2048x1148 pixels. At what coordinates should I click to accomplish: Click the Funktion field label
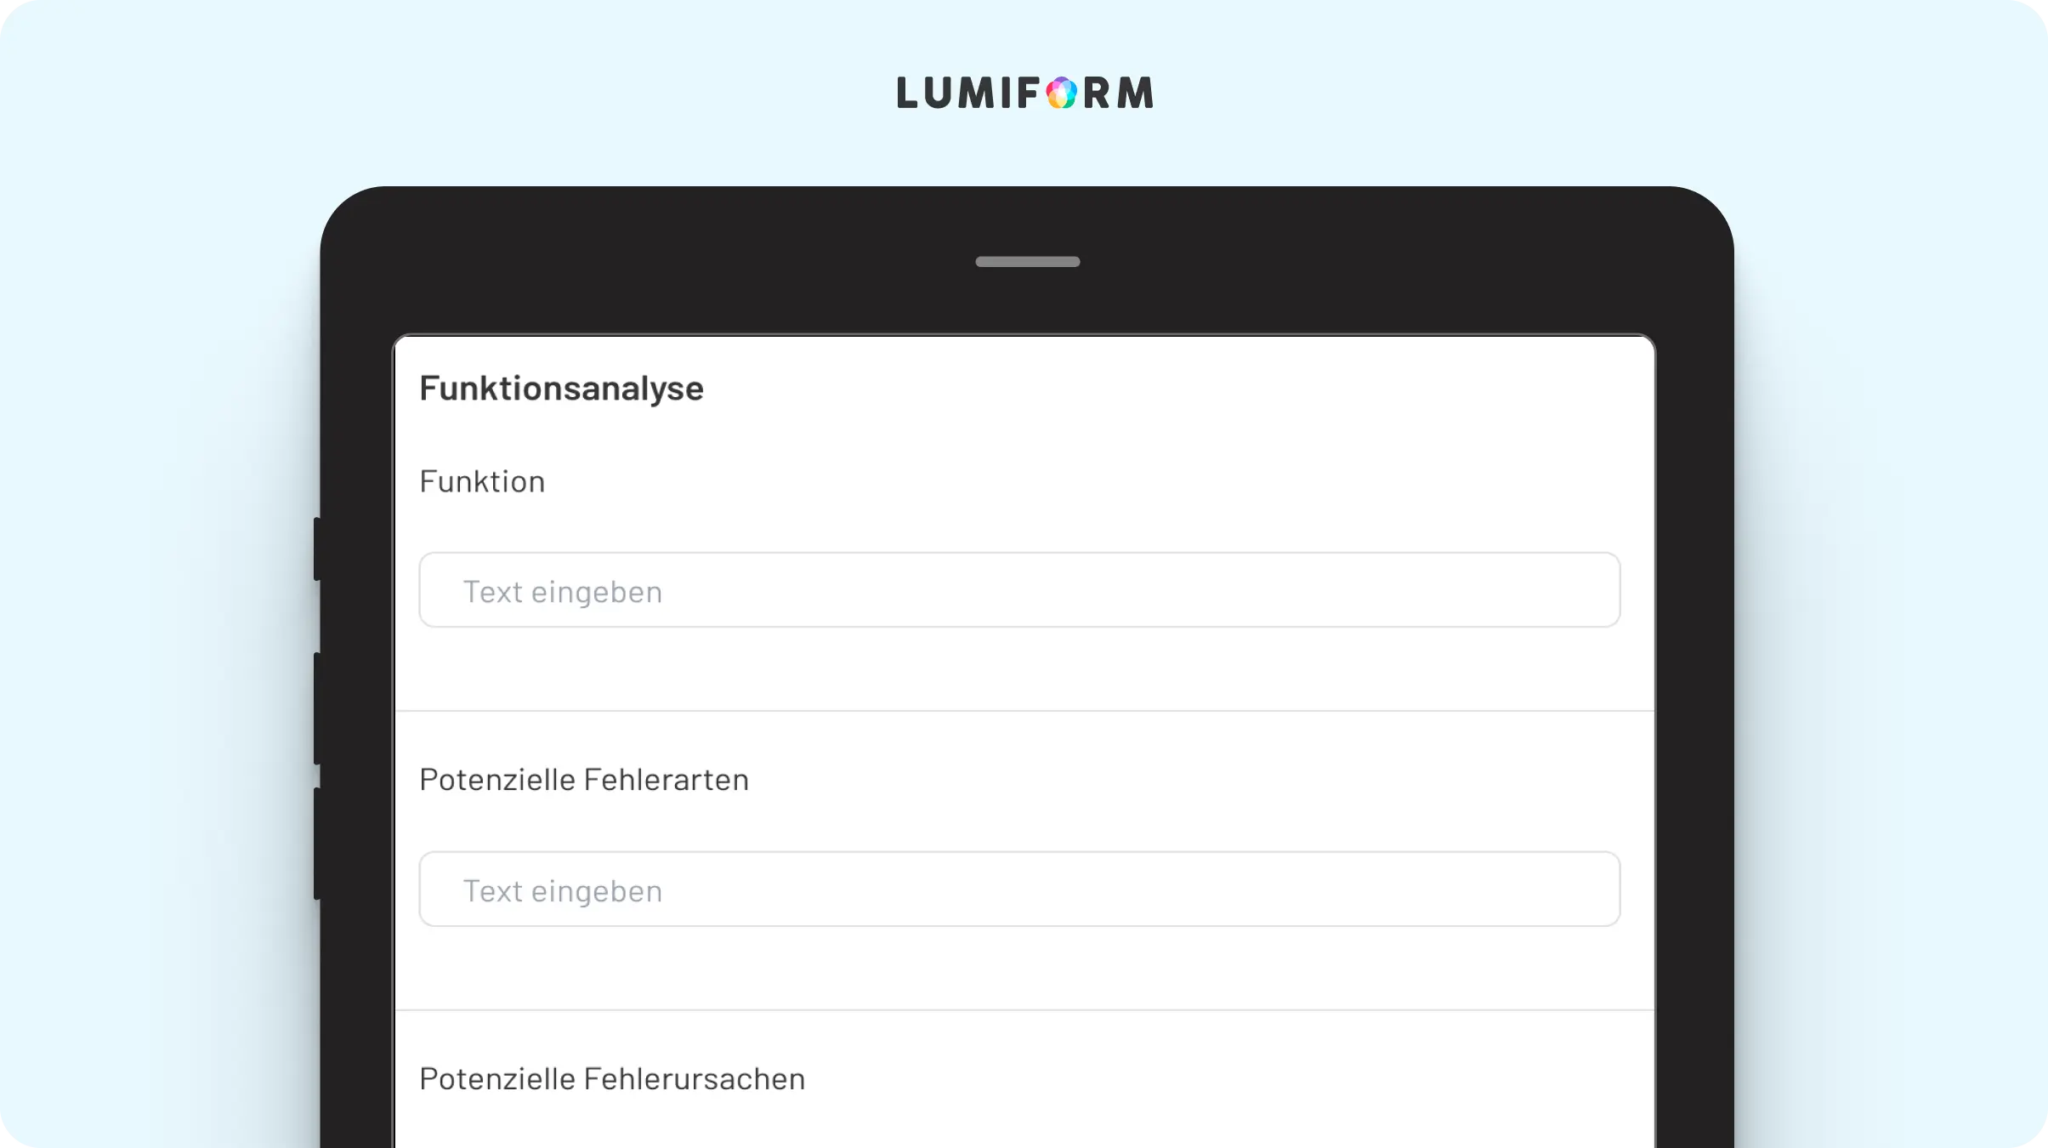[482, 481]
